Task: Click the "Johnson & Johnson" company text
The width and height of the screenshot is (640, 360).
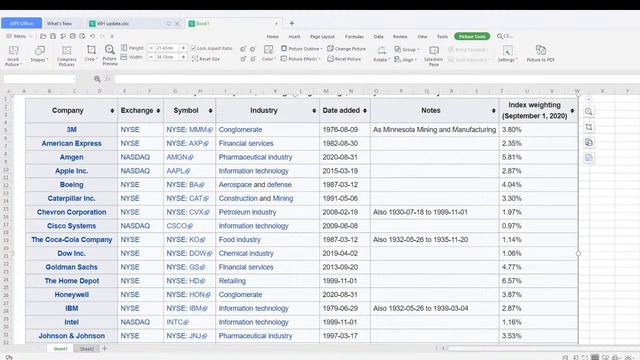Action: coord(71,336)
